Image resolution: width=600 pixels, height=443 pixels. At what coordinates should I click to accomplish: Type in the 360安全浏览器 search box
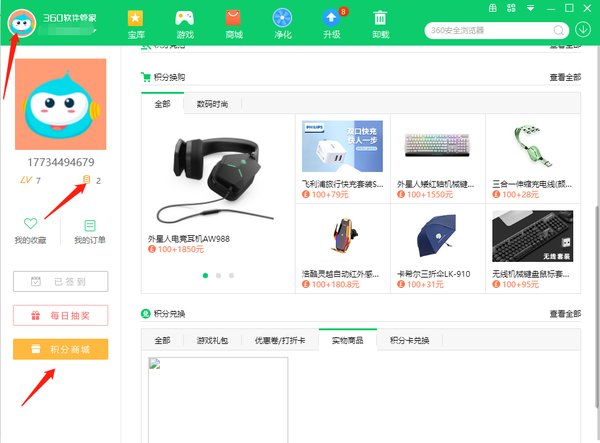click(x=492, y=30)
